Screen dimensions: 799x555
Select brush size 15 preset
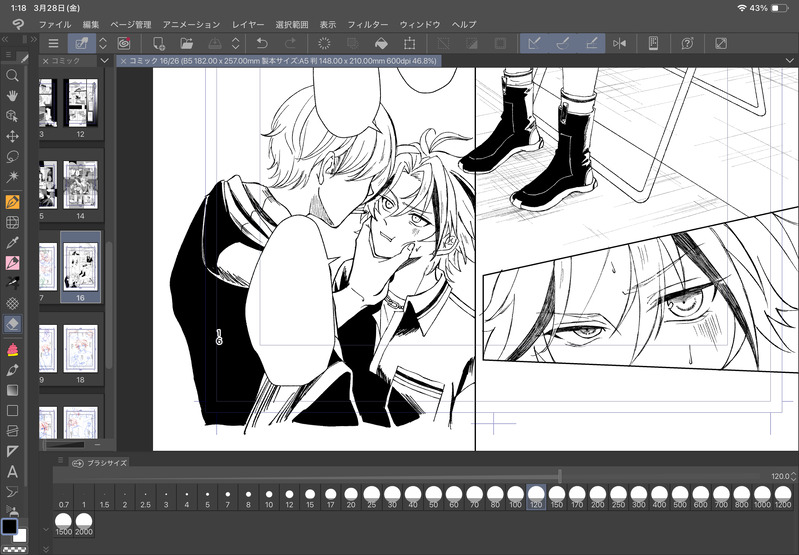click(x=310, y=497)
